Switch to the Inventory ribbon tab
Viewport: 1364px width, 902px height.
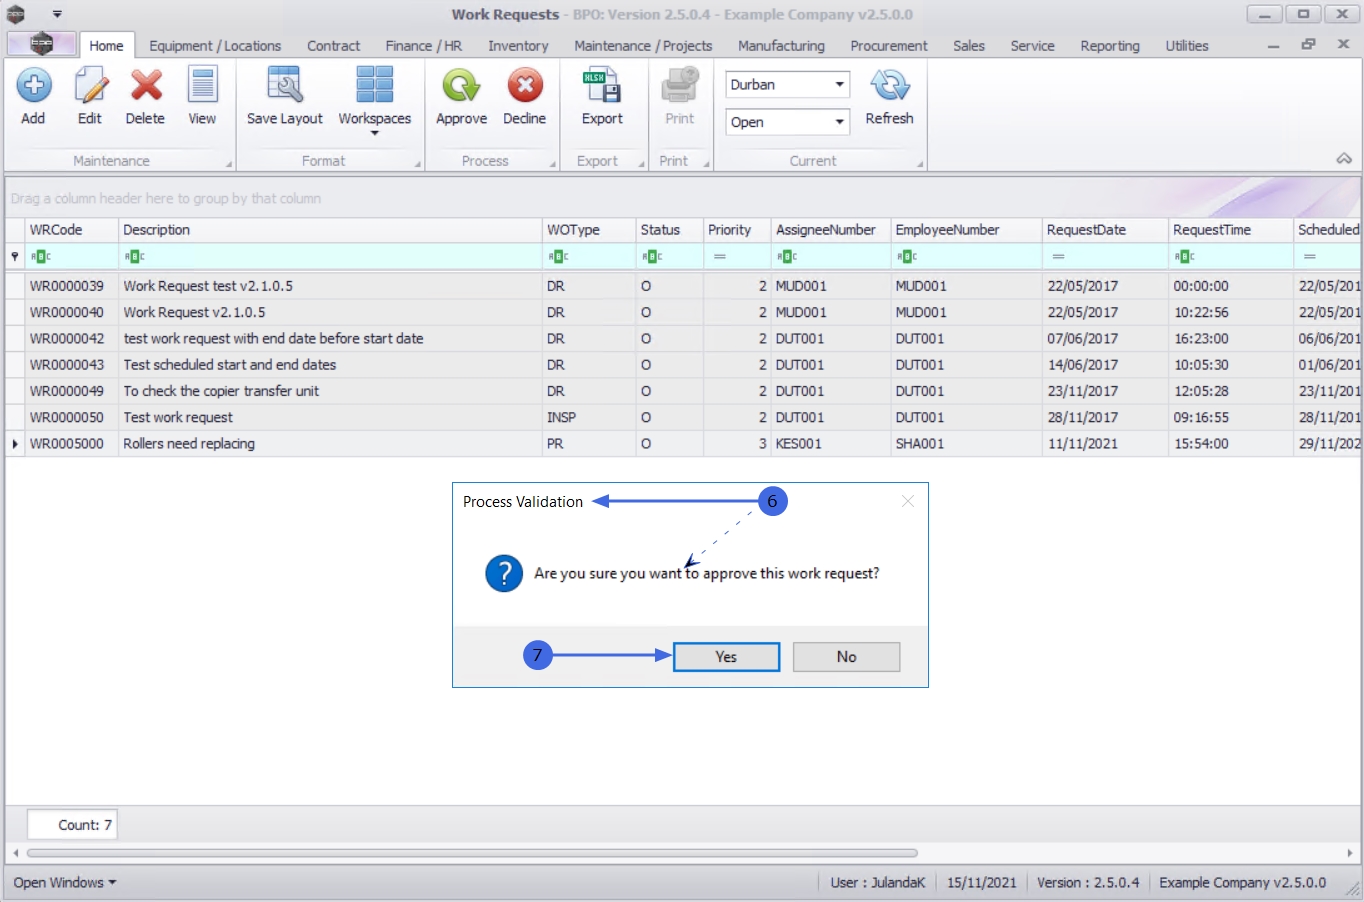tap(518, 46)
